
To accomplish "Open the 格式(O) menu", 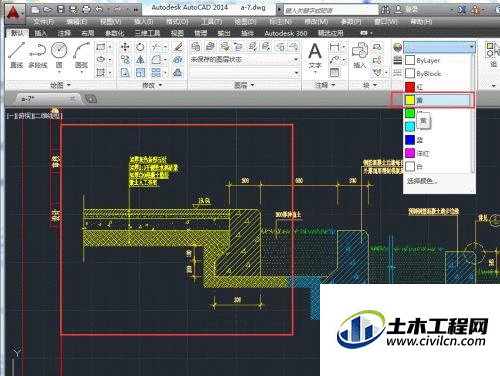I will (178, 22).
